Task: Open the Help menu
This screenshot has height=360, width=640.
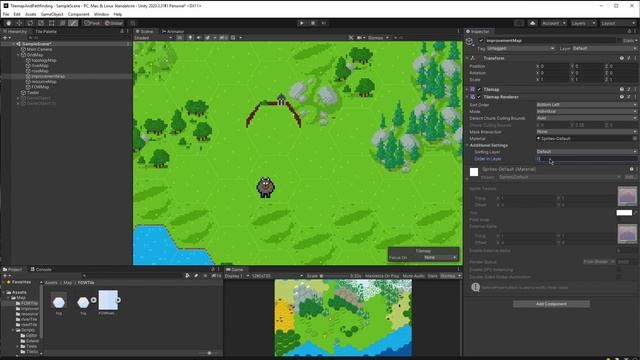Action: [118, 14]
